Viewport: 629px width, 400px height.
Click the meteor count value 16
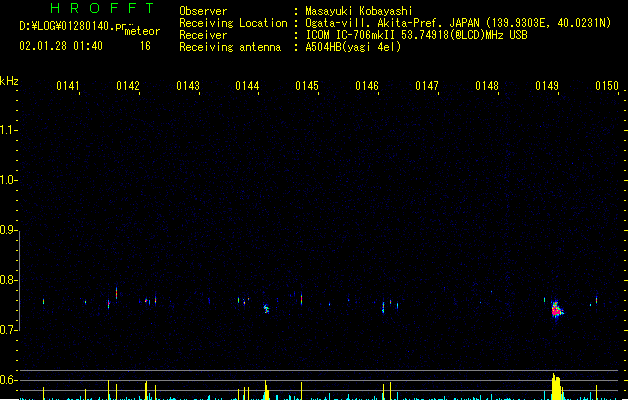pyautogui.click(x=145, y=46)
